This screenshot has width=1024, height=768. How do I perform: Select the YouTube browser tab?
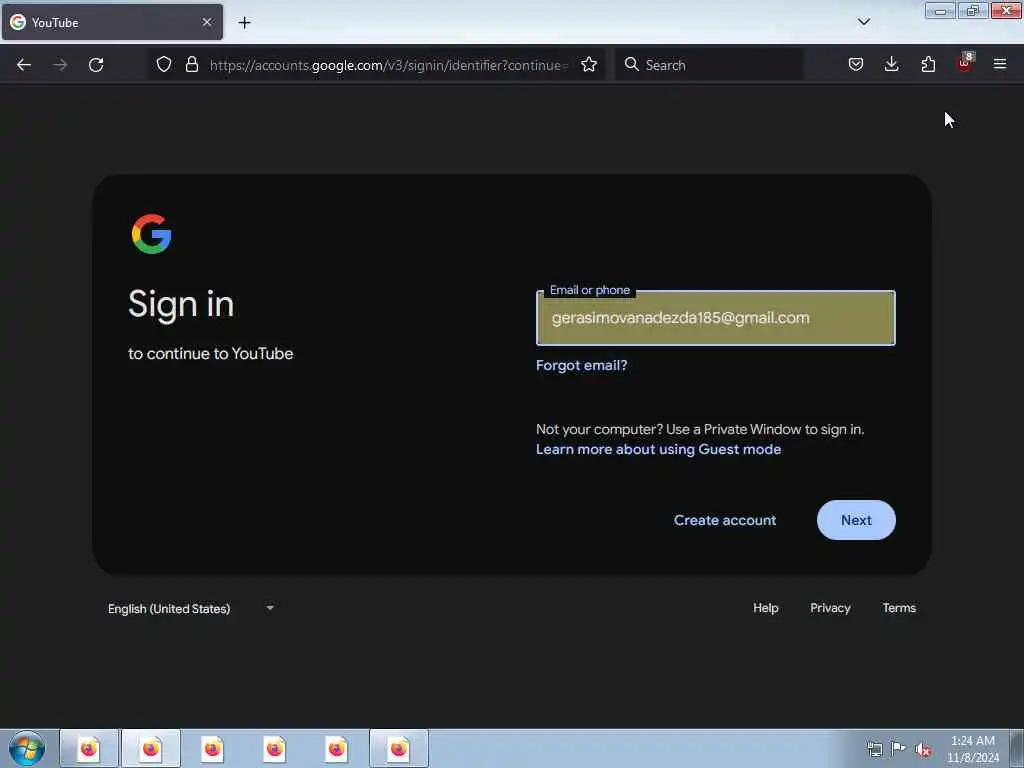point(112,22)
